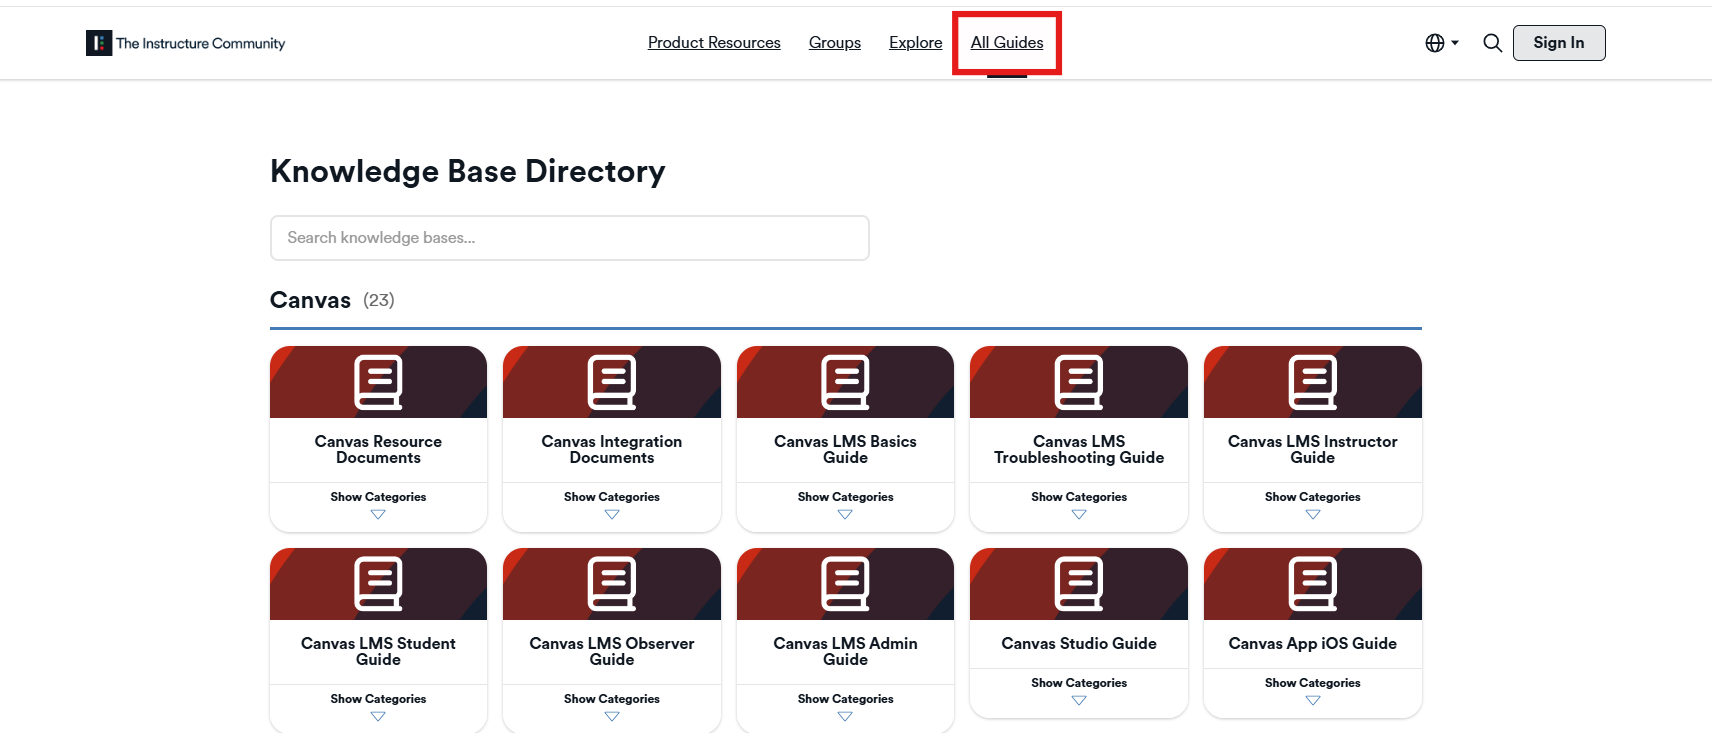The width and height of the screenshot is (1712, 733).
Task: Expand categories for Canvas LMS Observer Guide
Action: pyautogui.click(x=612, y=707)
